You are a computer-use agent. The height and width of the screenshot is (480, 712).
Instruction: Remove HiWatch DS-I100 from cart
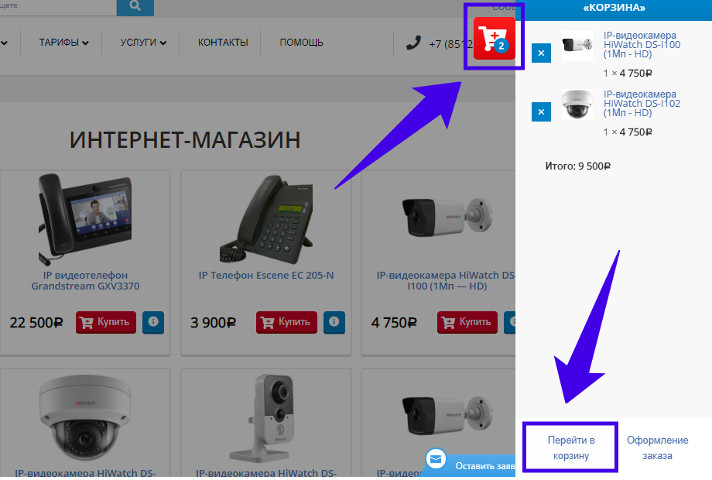(x=541, y=53)
